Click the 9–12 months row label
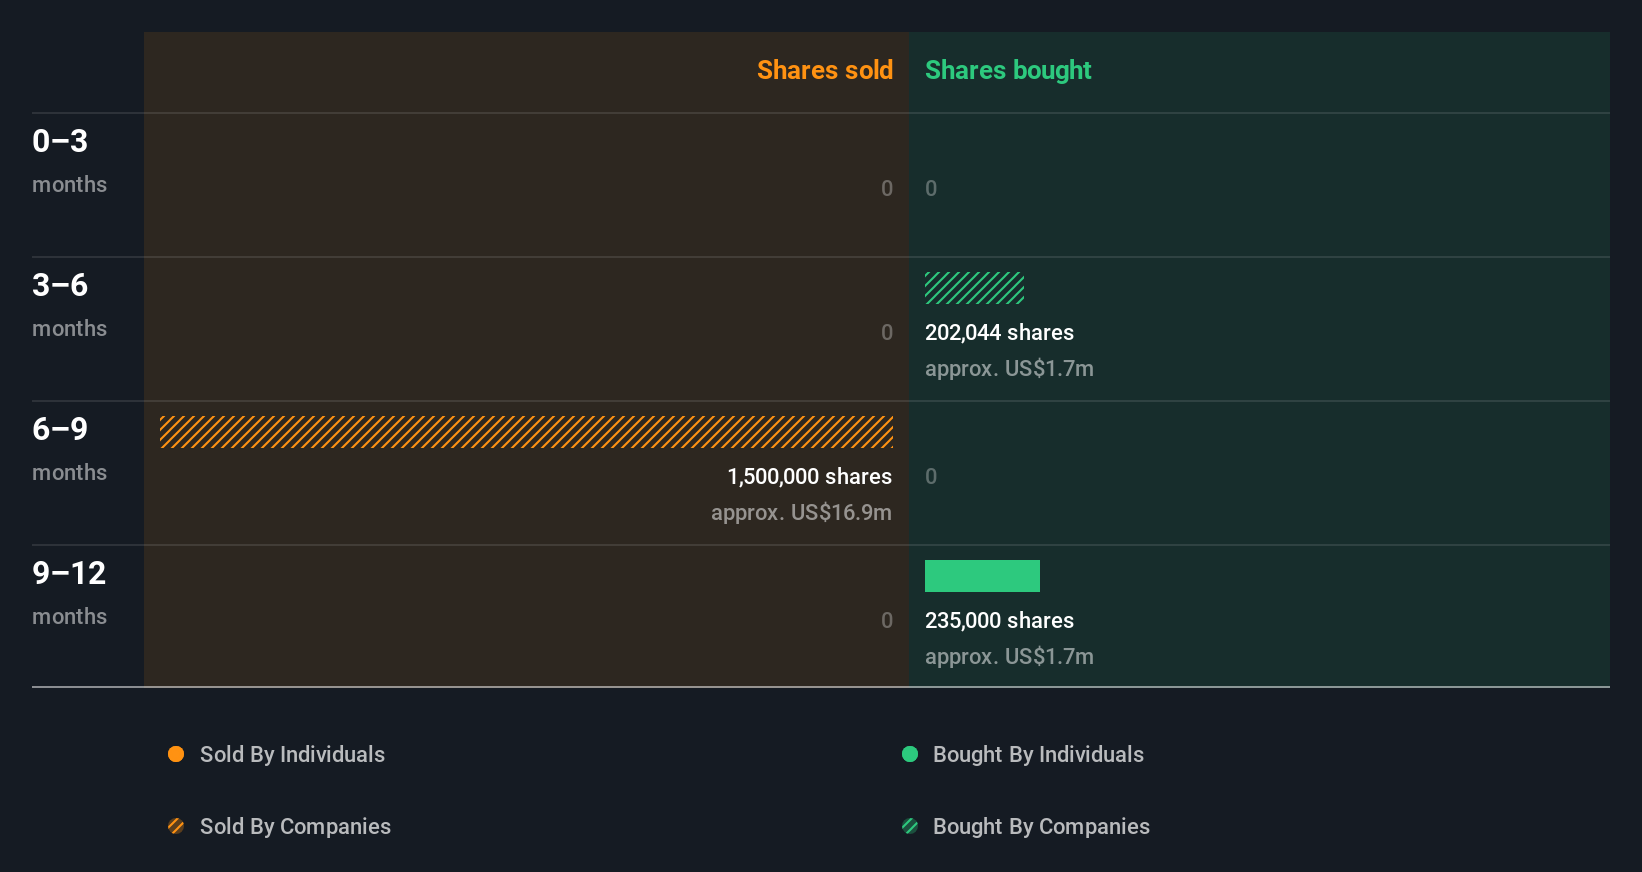The image size is (1642, 872). 69,593
